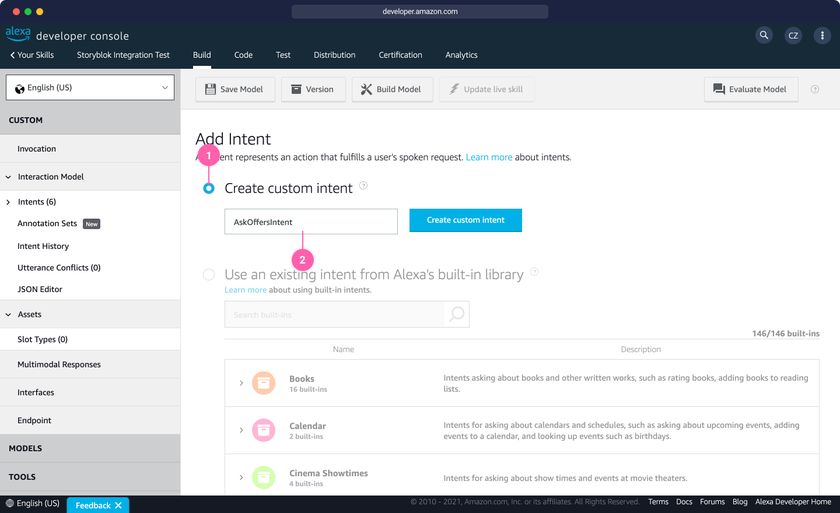Click the globe icon in language selector
The height and width of the screenshot is (513, 840).
tap(20, 88)
